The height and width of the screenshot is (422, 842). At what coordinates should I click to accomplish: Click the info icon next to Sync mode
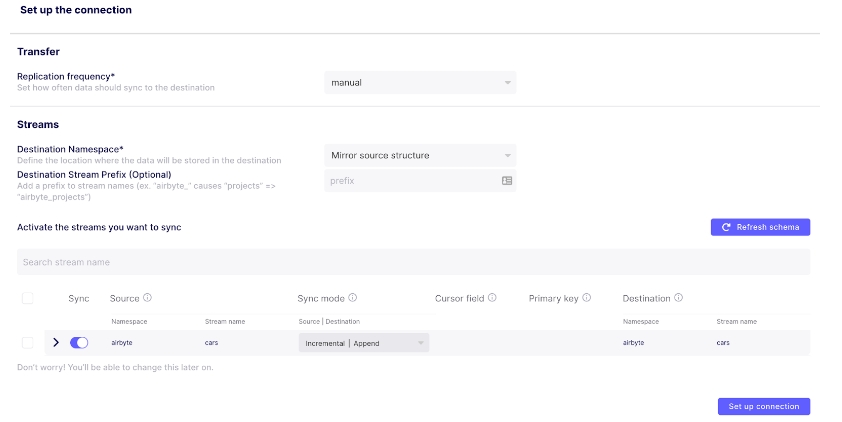point(353,298)
